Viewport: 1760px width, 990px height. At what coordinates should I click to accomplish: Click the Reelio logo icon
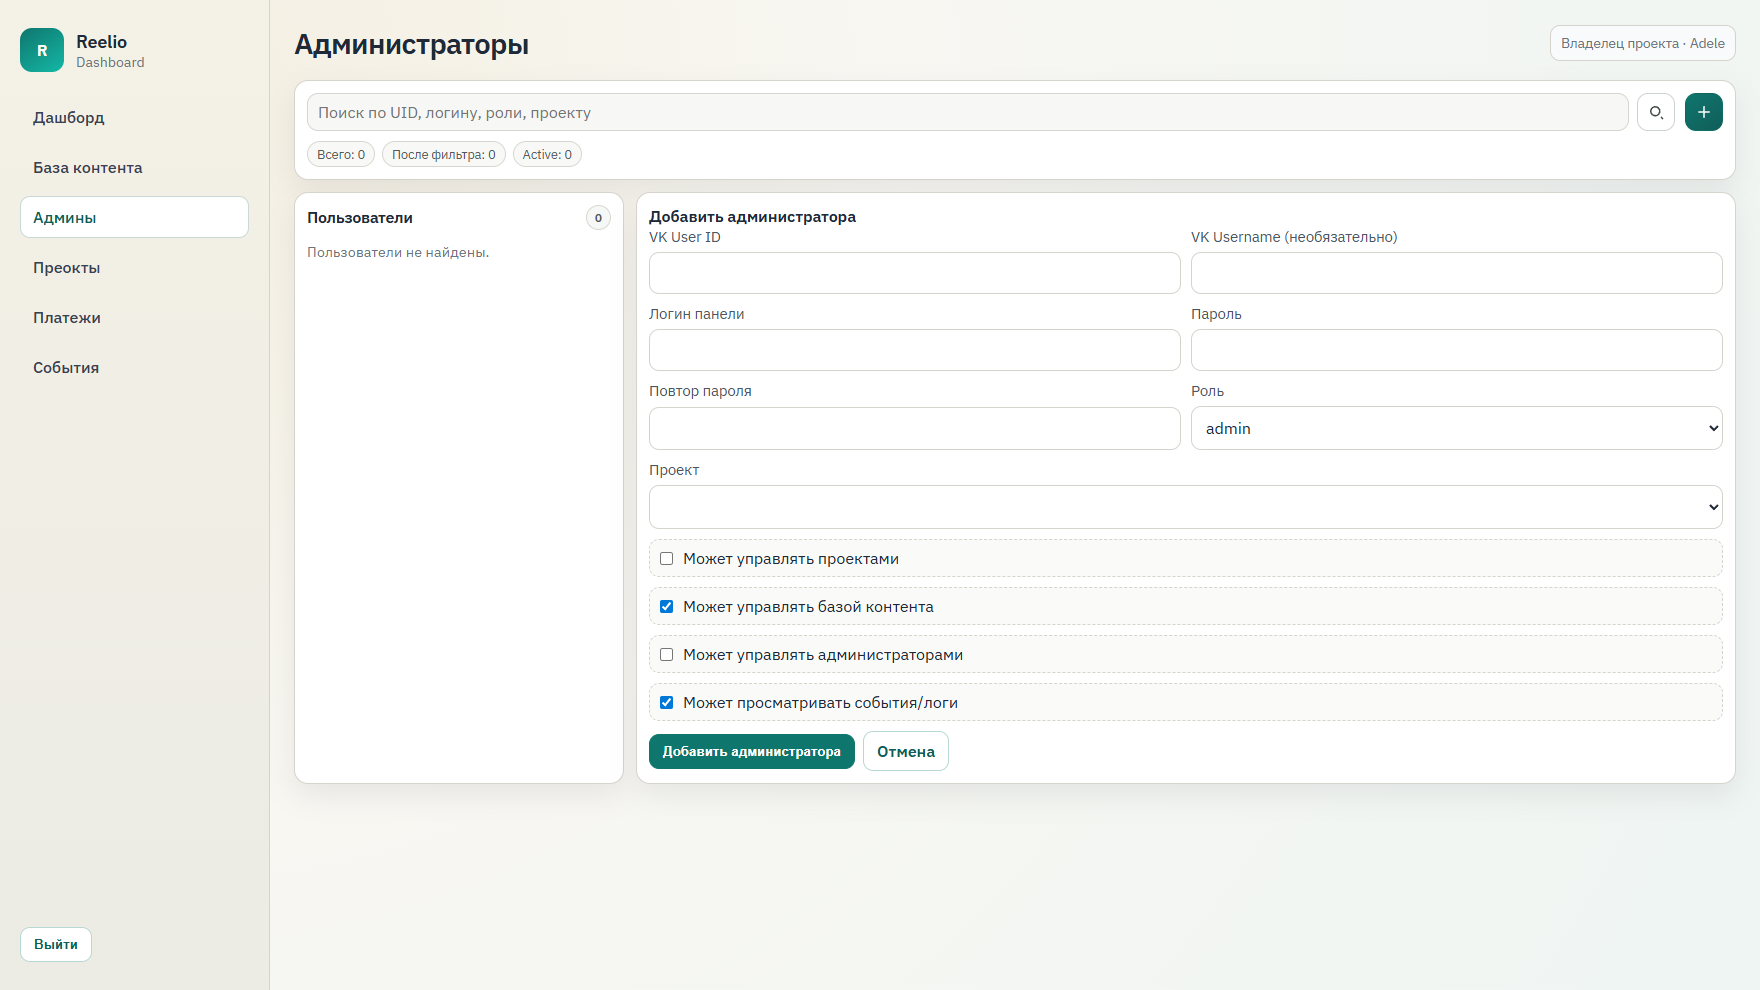pos(42,50)
